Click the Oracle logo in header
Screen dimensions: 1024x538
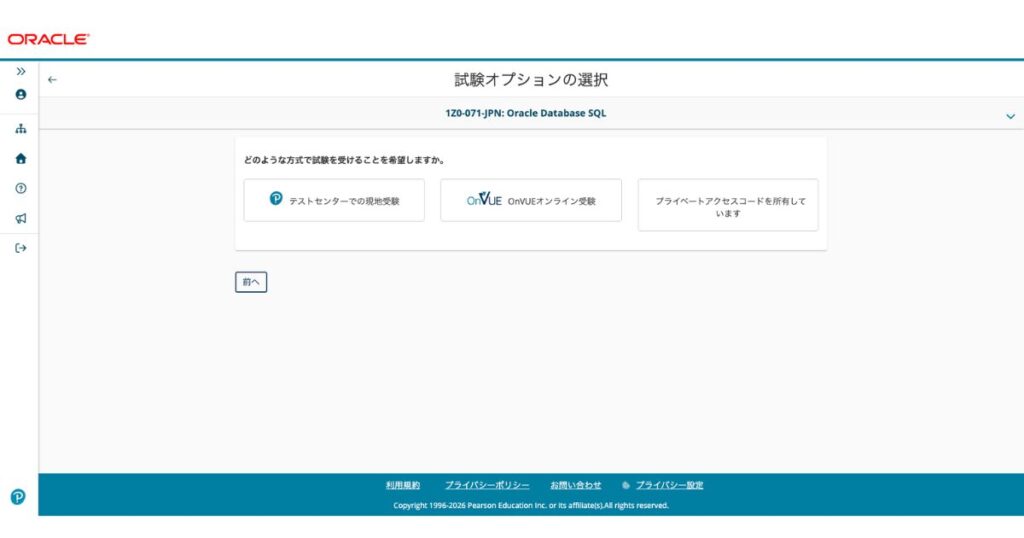(48, 39)
